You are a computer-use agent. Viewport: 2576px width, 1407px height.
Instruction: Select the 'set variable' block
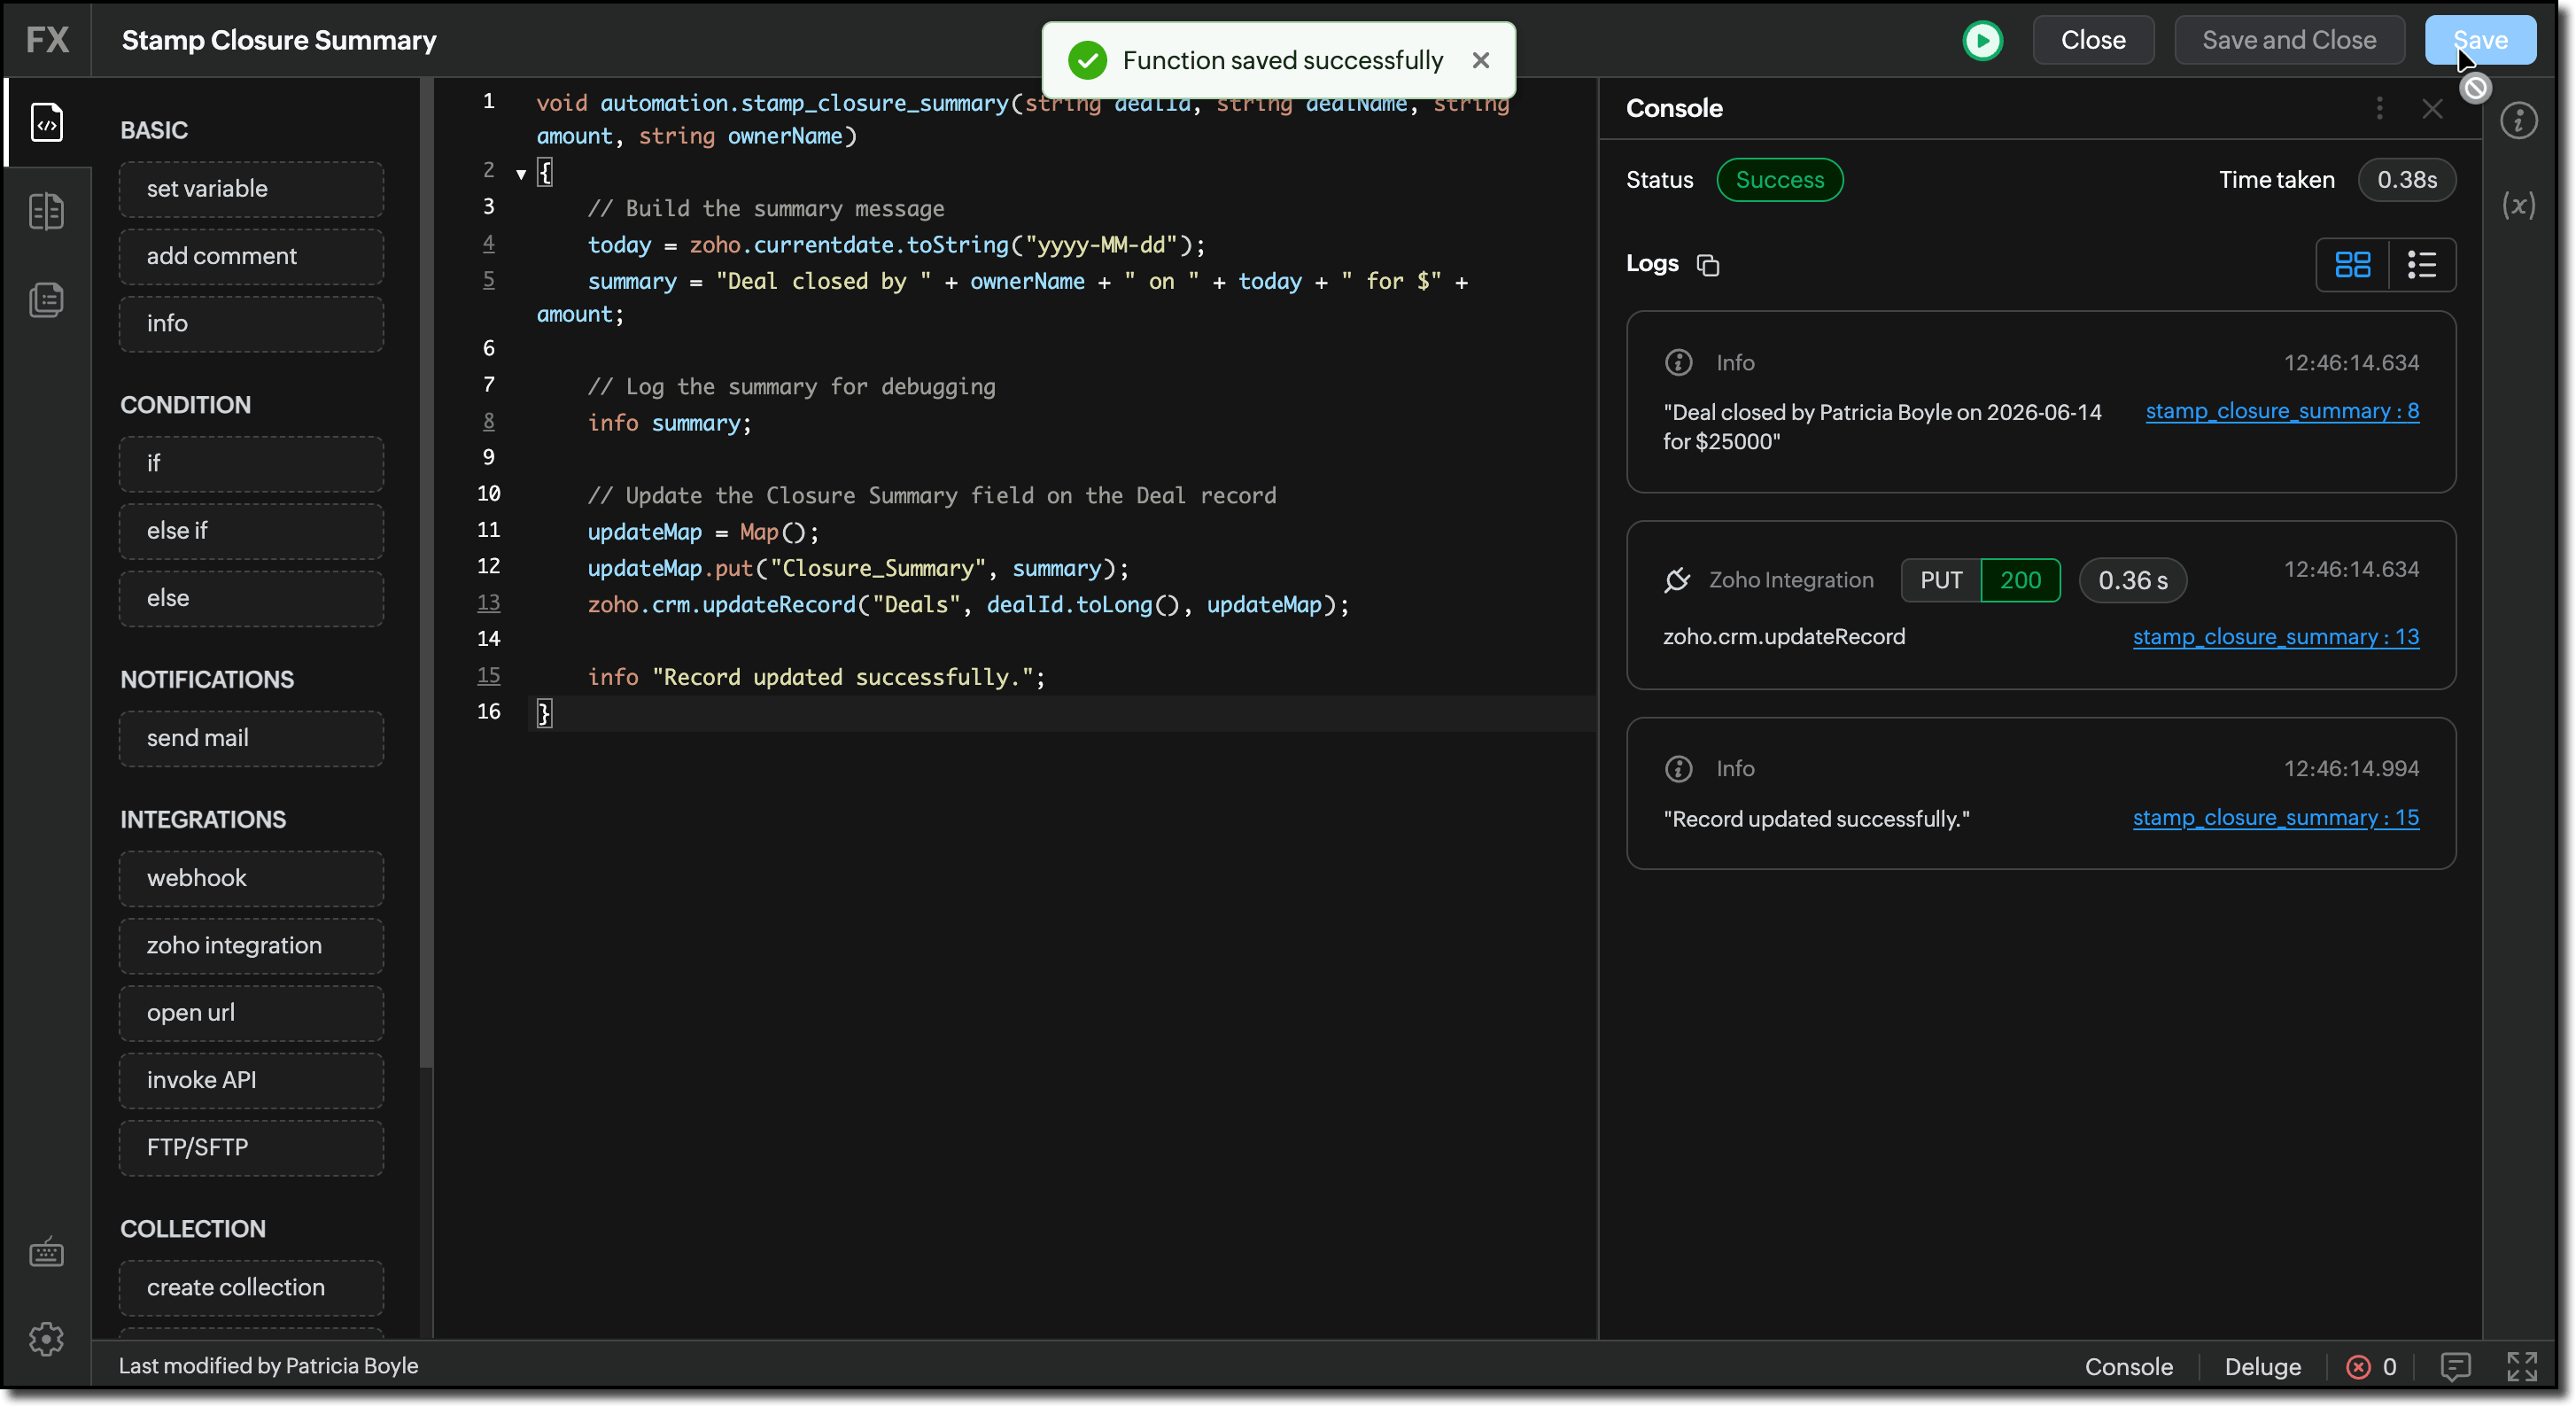251,189
